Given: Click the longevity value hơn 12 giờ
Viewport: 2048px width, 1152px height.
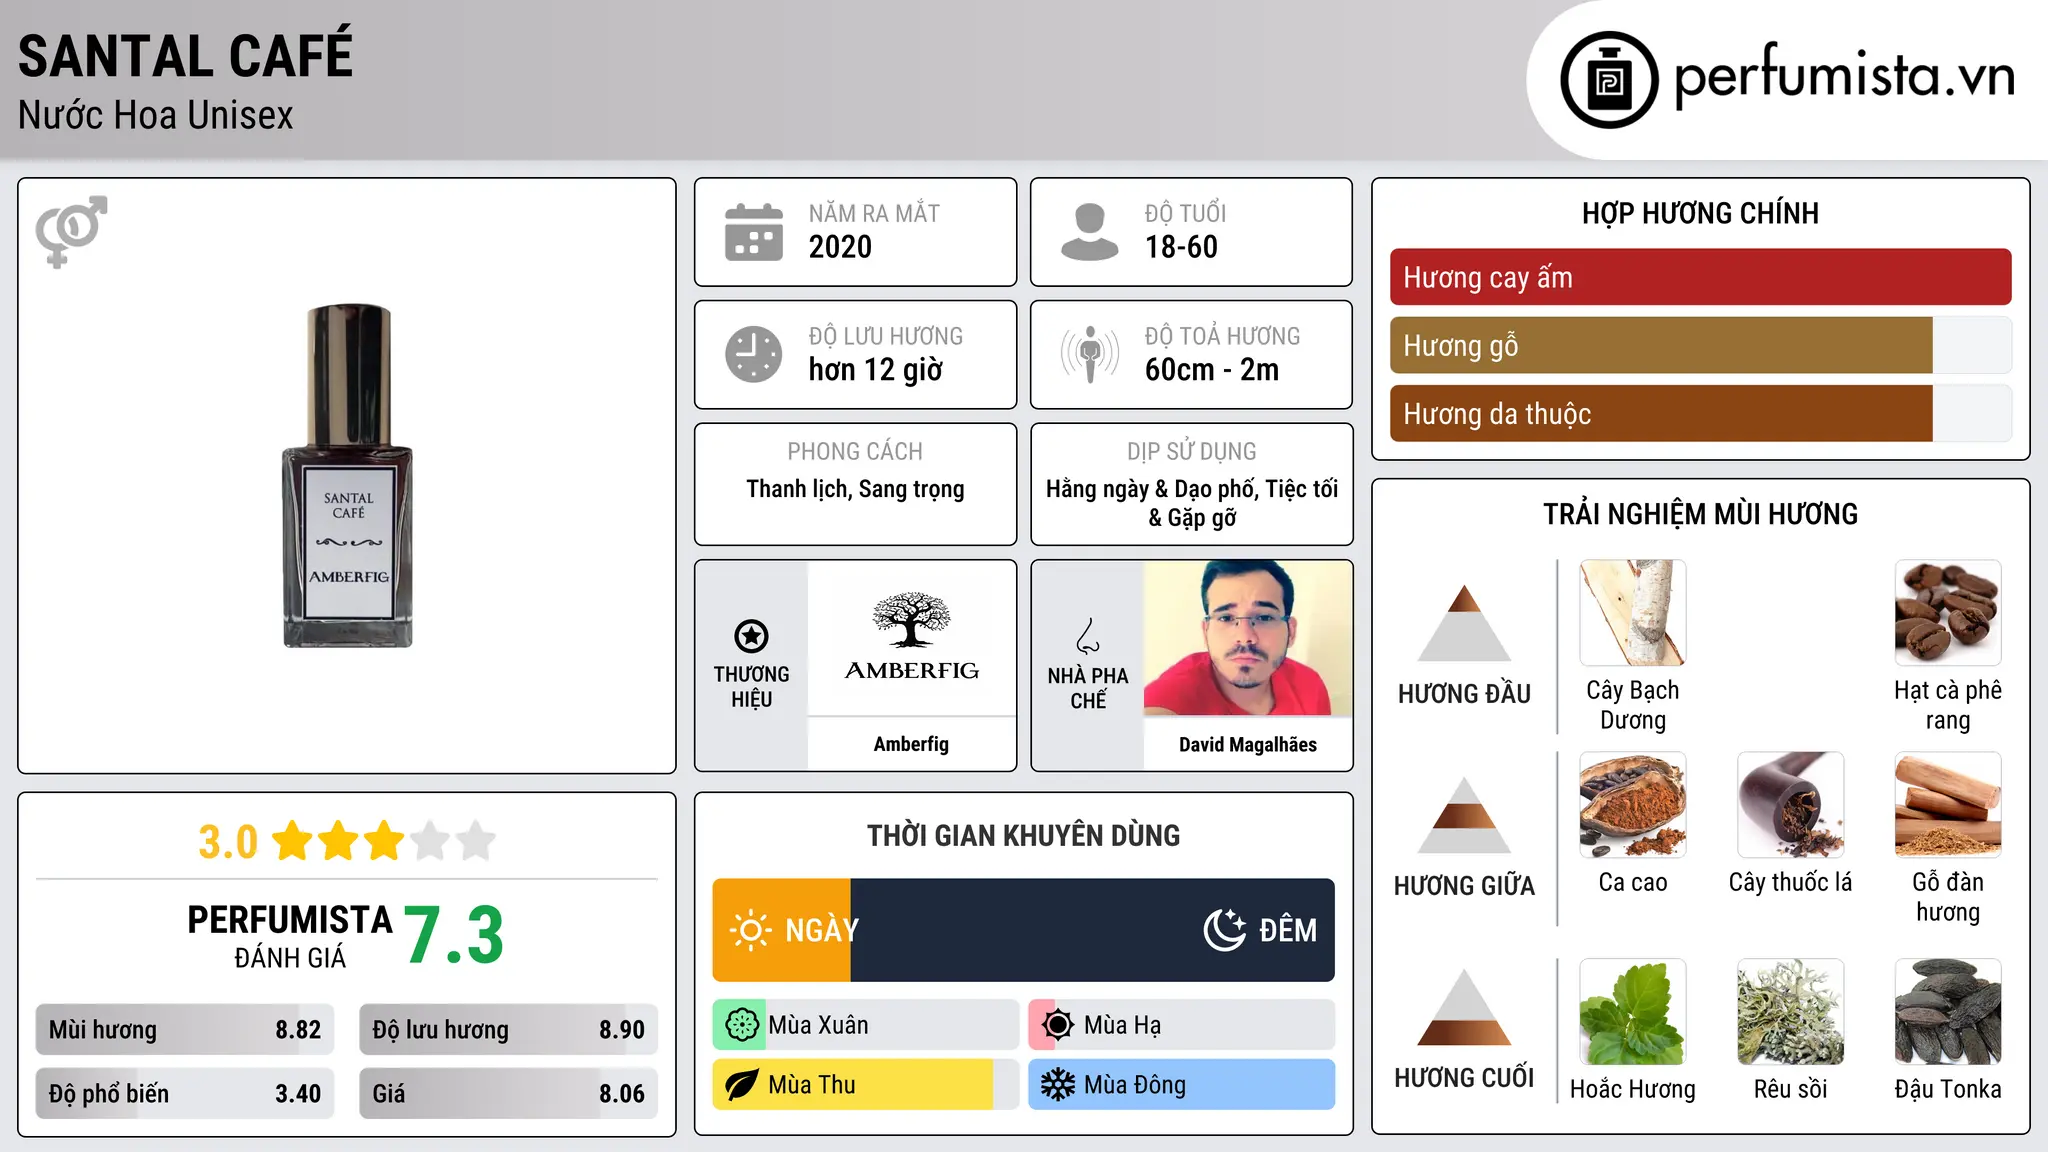Looking at the screenshot, I should (x=875, y=370).
